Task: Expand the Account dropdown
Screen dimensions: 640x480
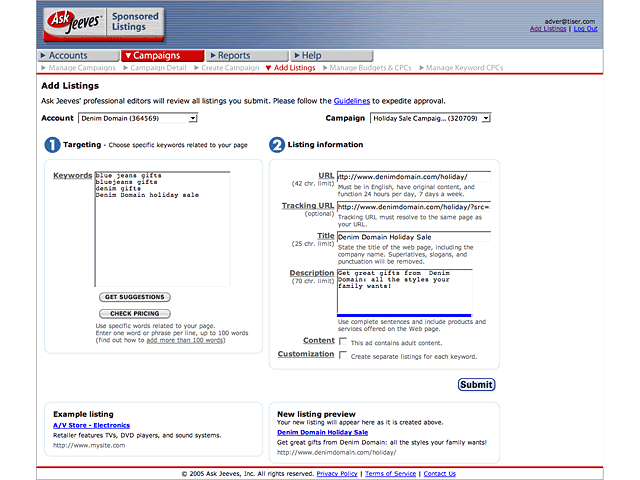Action: [137, 118]
